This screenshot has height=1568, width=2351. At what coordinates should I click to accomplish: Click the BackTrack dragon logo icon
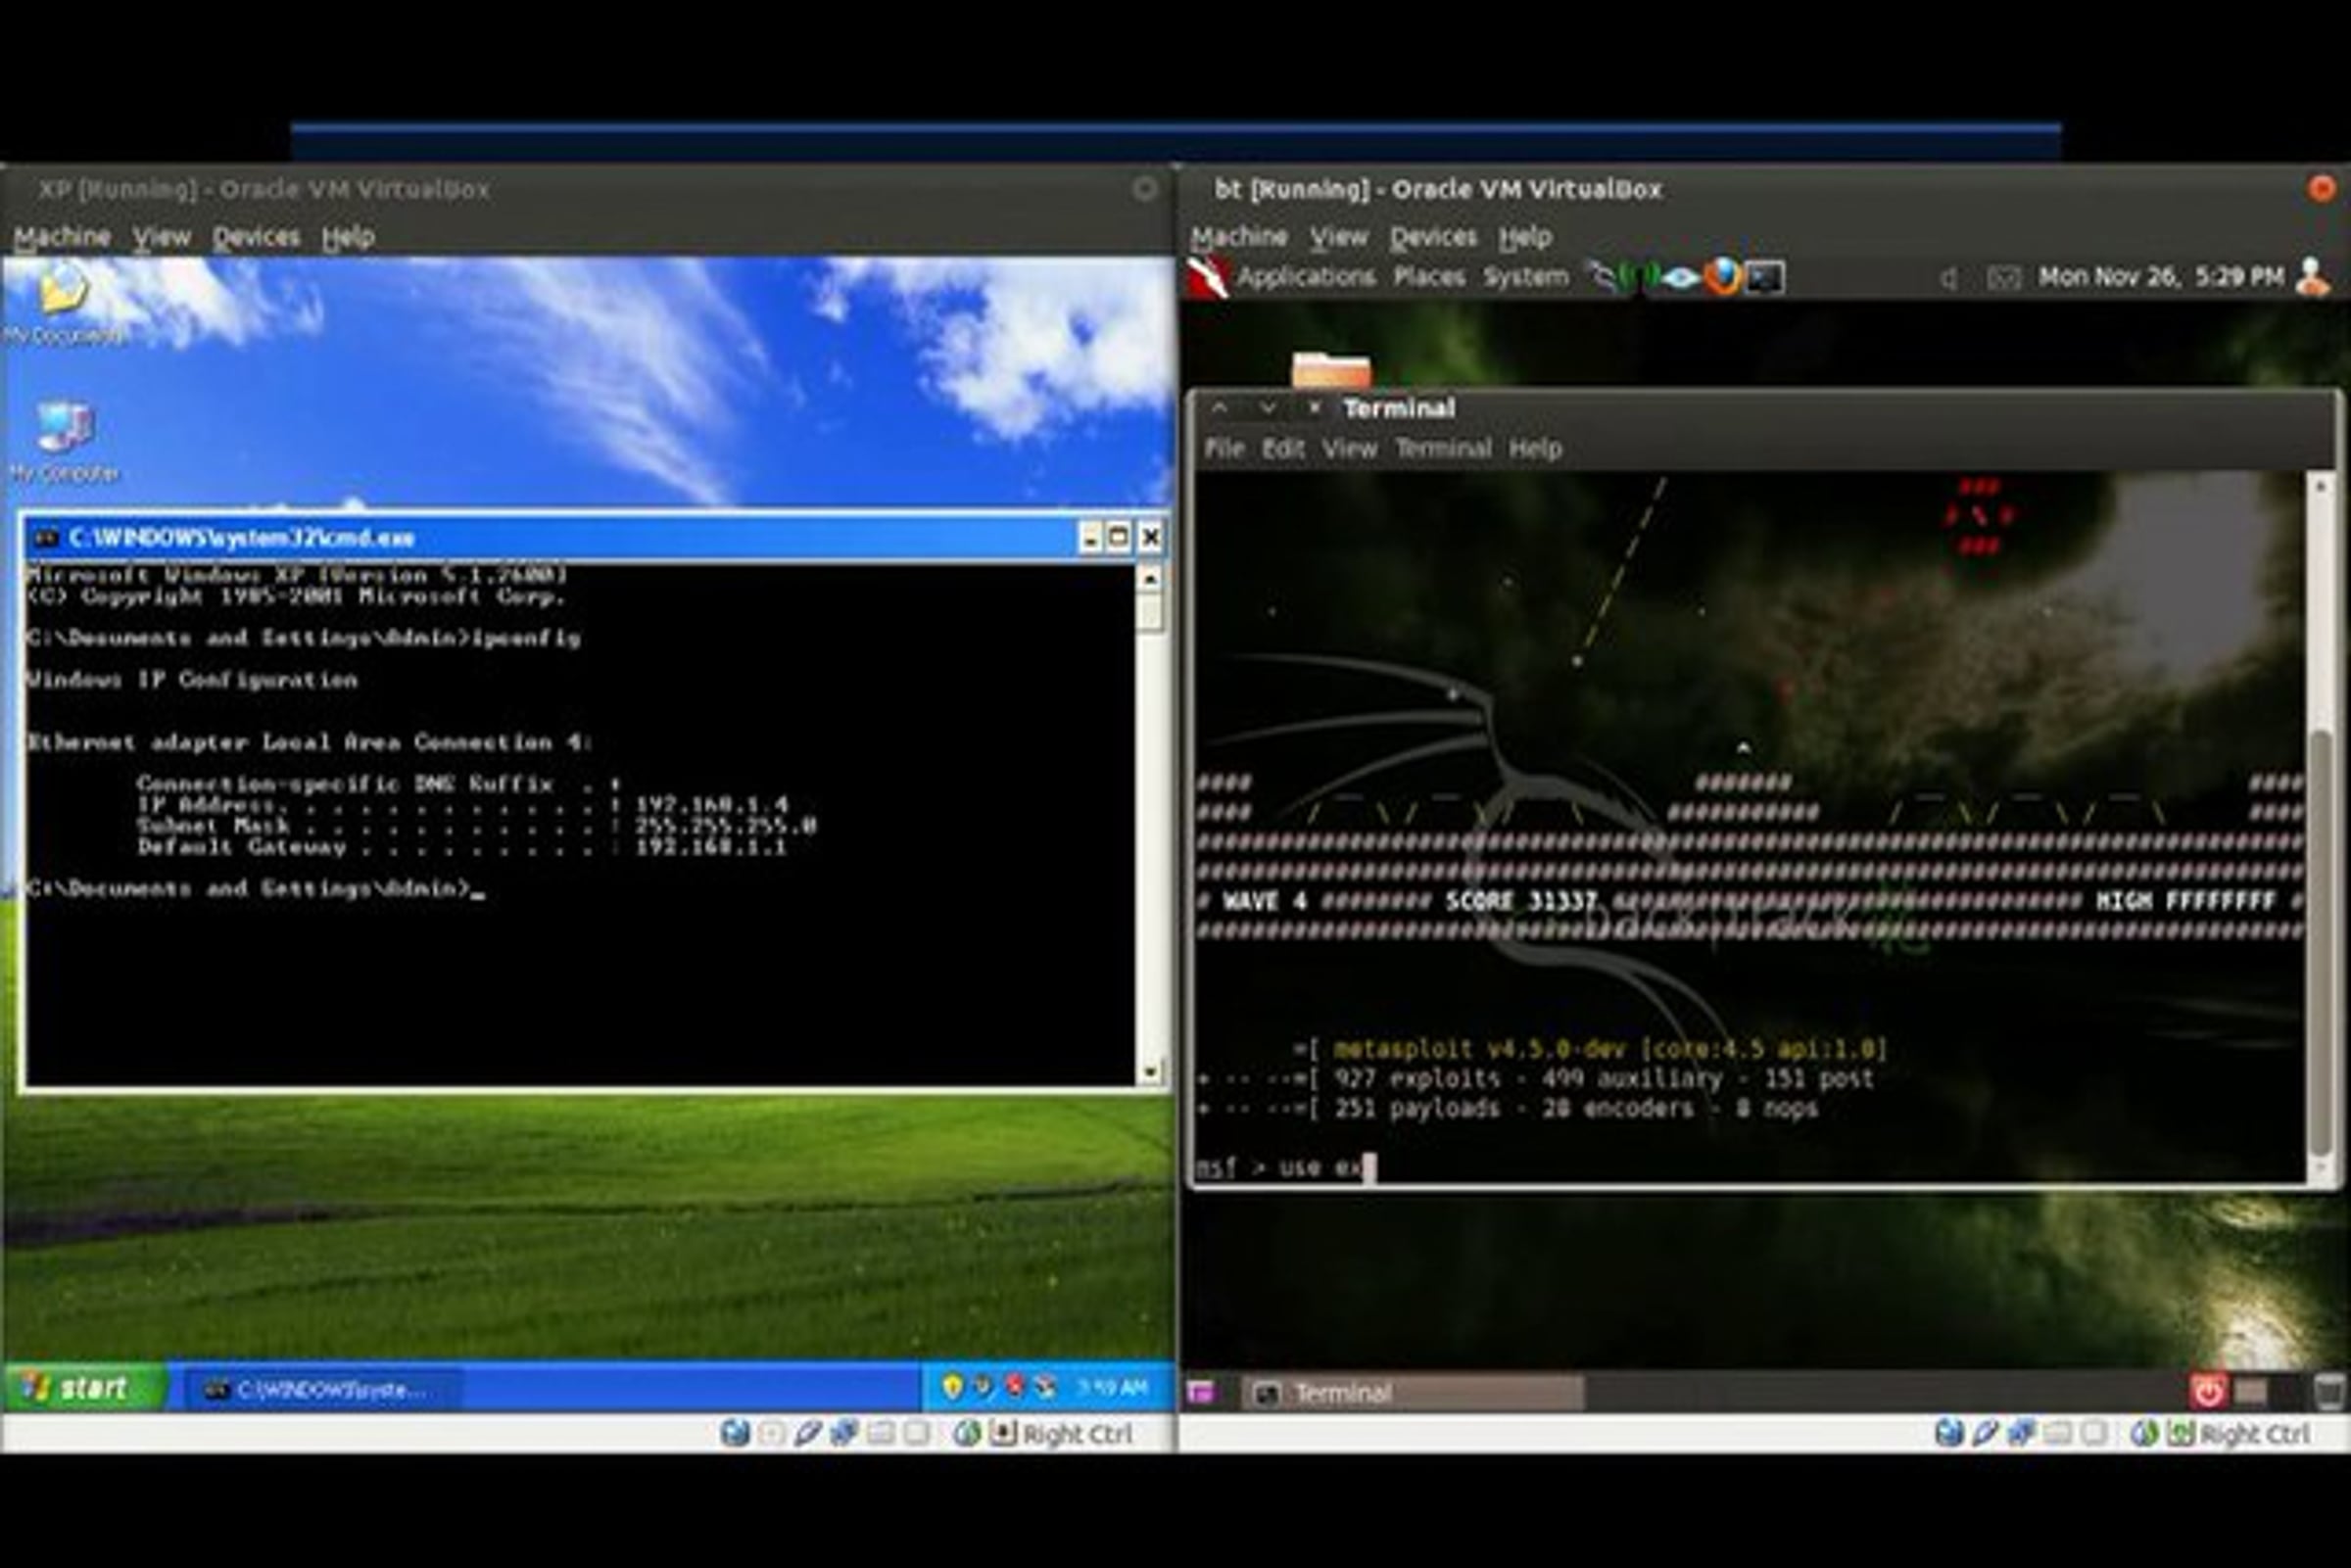pos(1208,278)
